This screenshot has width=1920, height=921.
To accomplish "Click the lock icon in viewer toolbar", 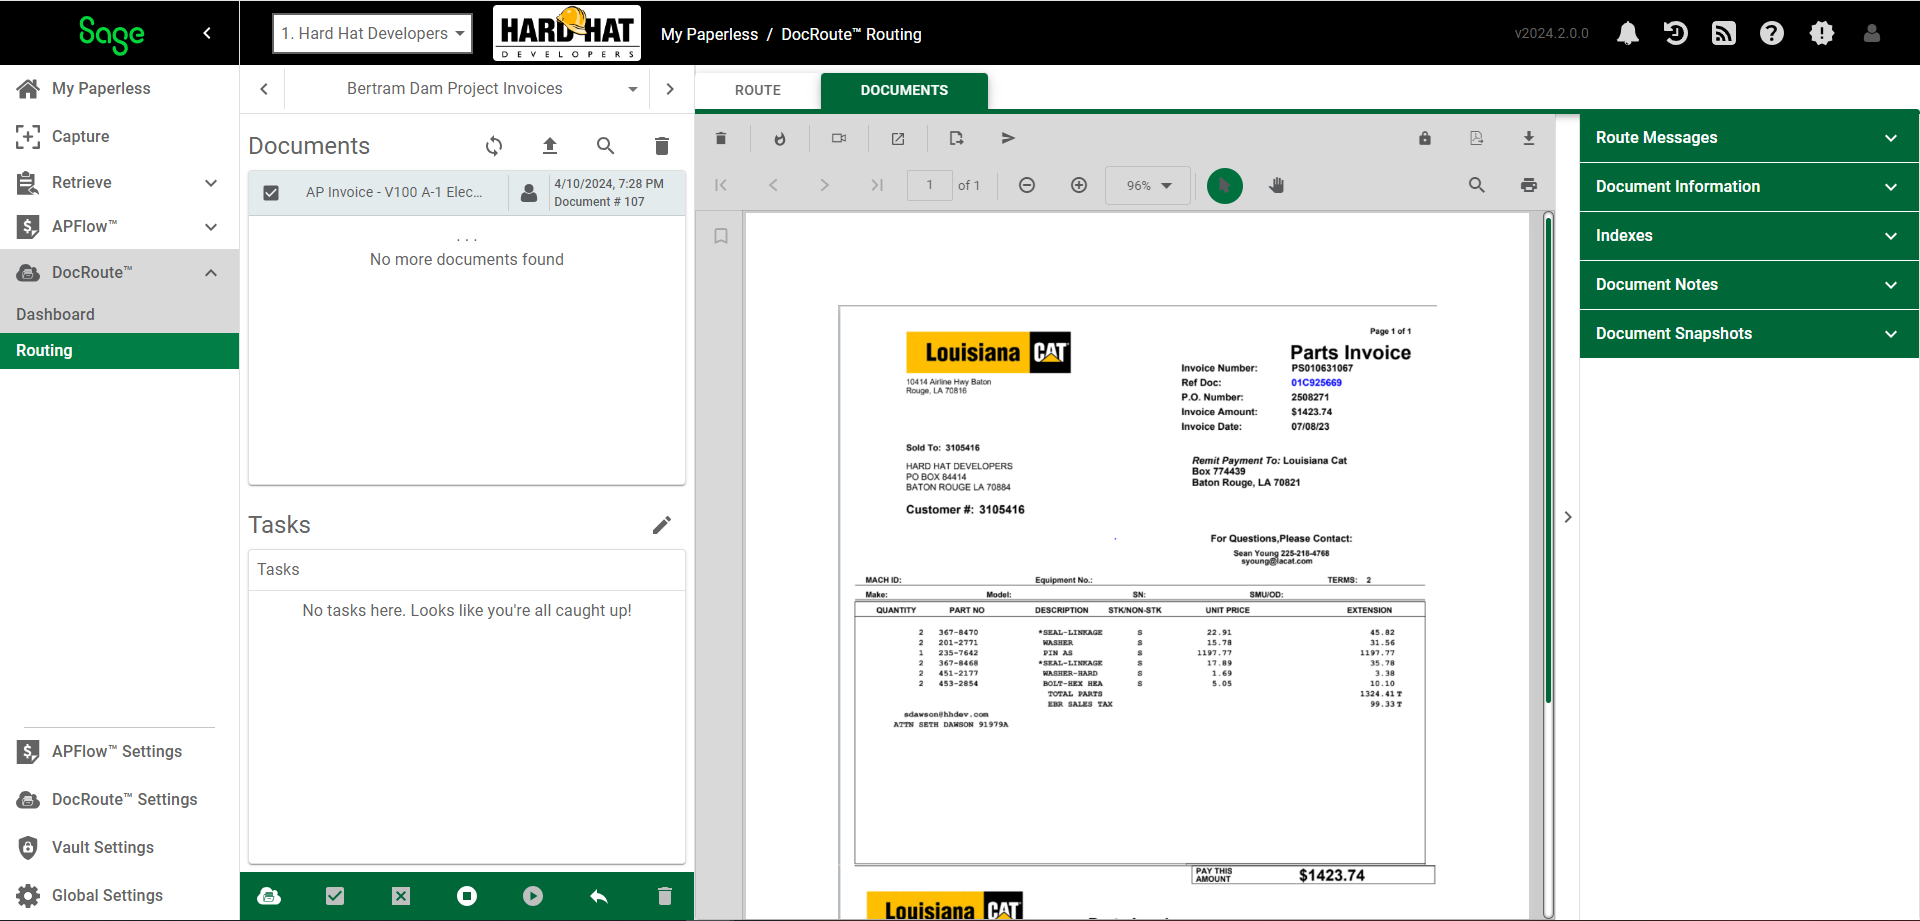I will pyautogui.click(x=1425, y=138).
